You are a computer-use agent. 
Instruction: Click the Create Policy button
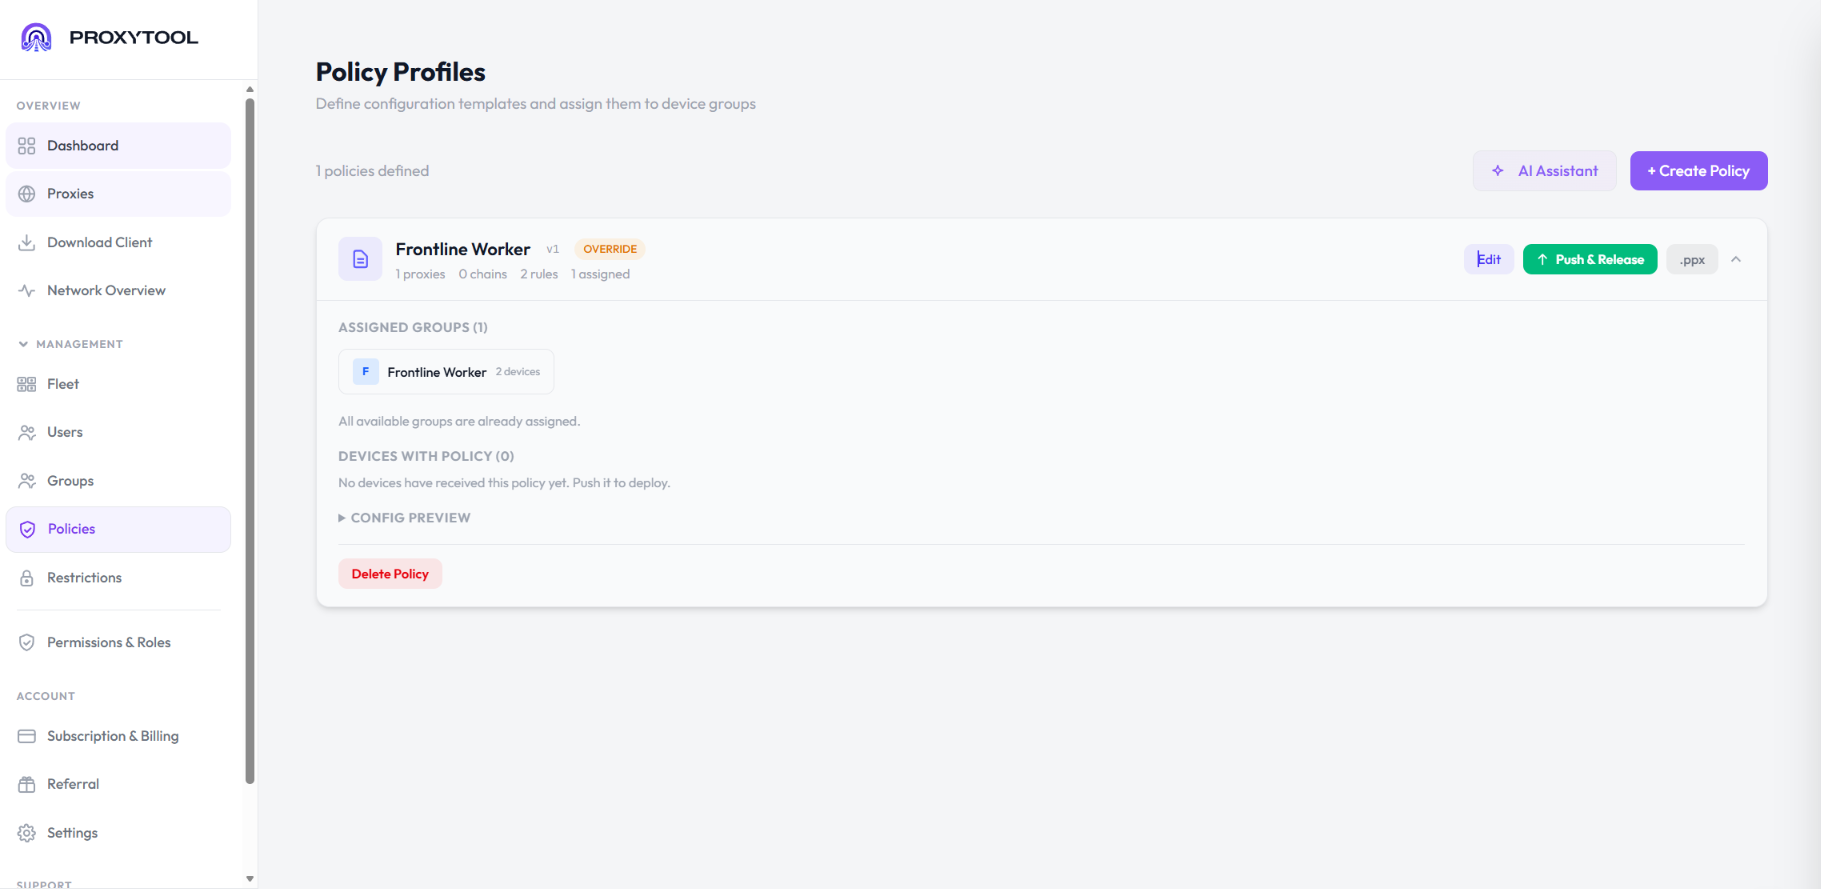1698,171
